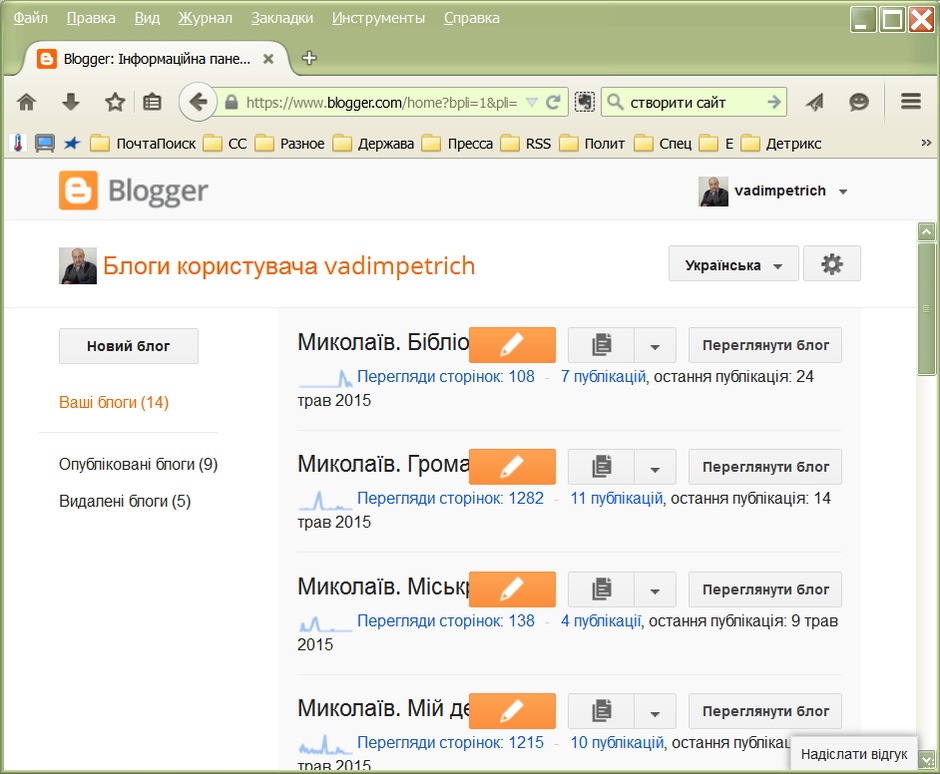Click the bookmark star icon in toolbar
940x774 pixels.
(x=115, y=103)
